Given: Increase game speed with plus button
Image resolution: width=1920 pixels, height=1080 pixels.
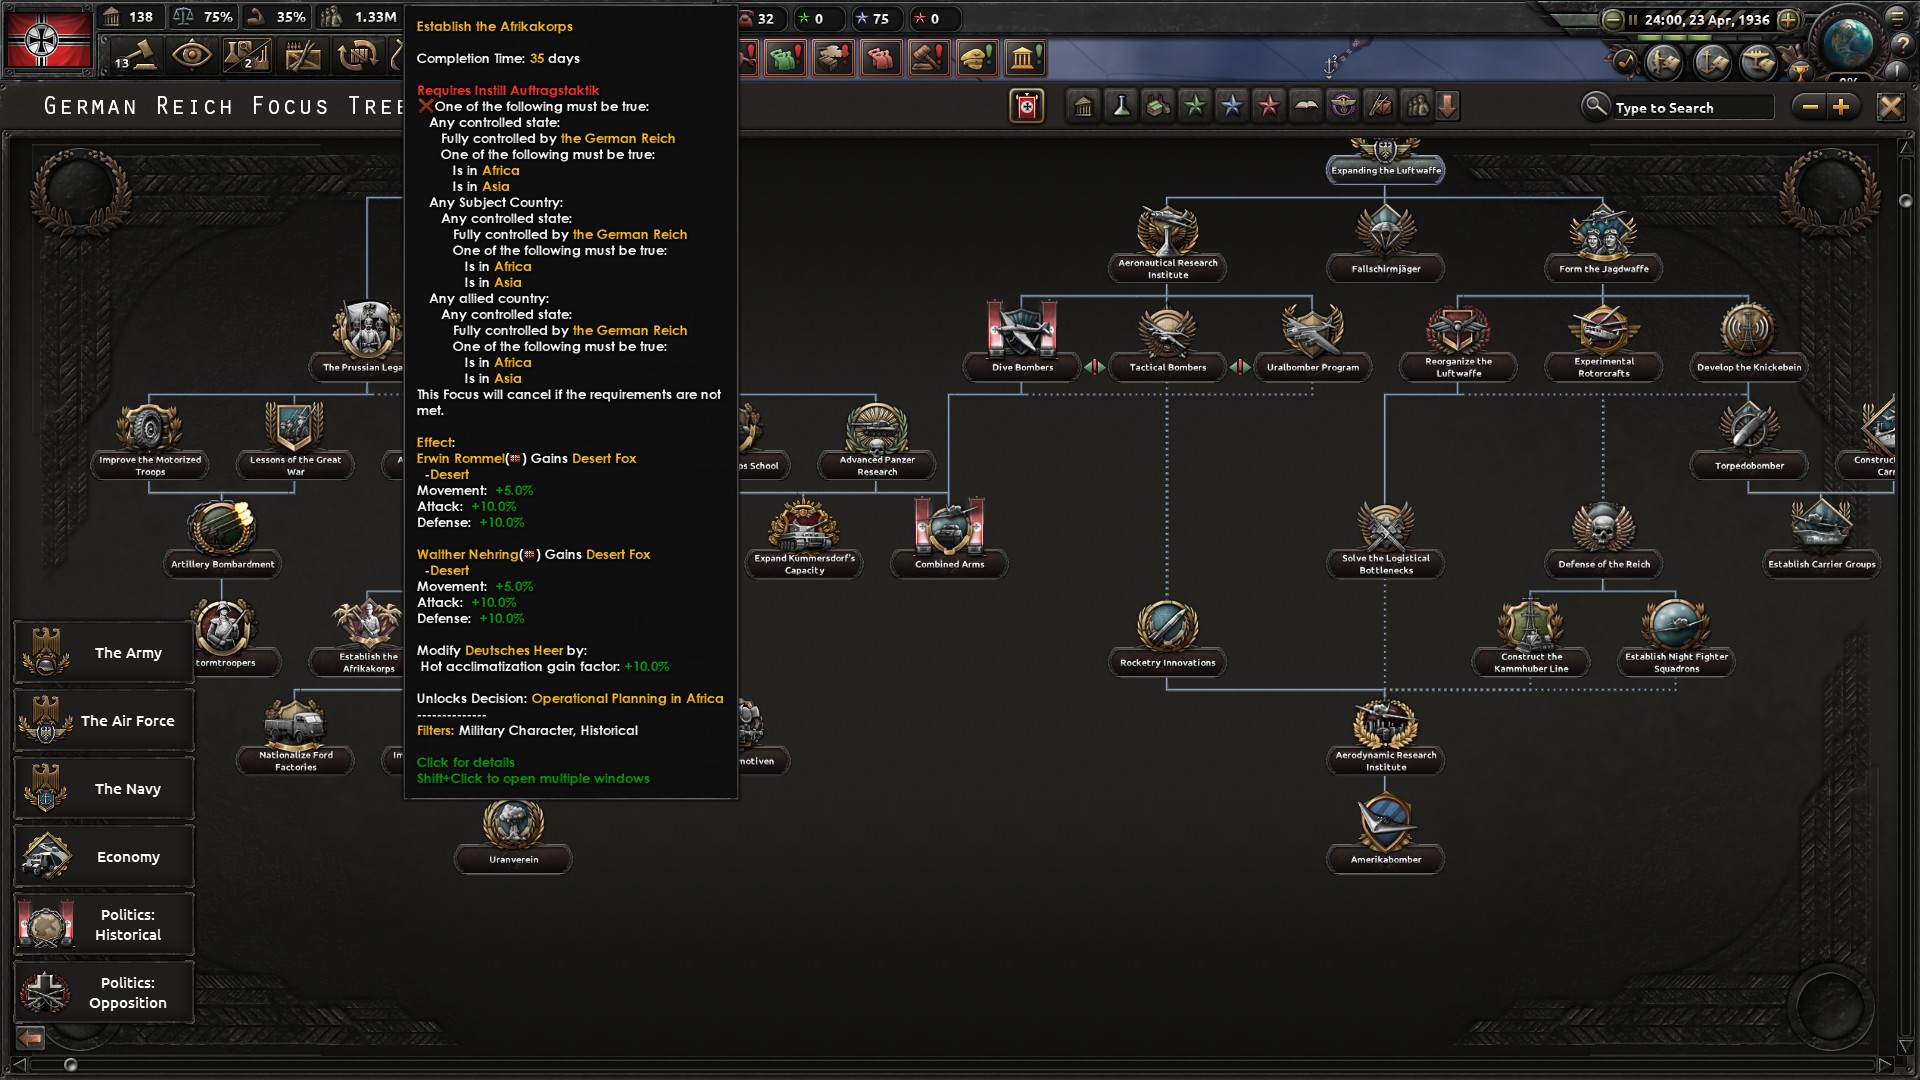Looking at the screenshot, I should 1788,19.
